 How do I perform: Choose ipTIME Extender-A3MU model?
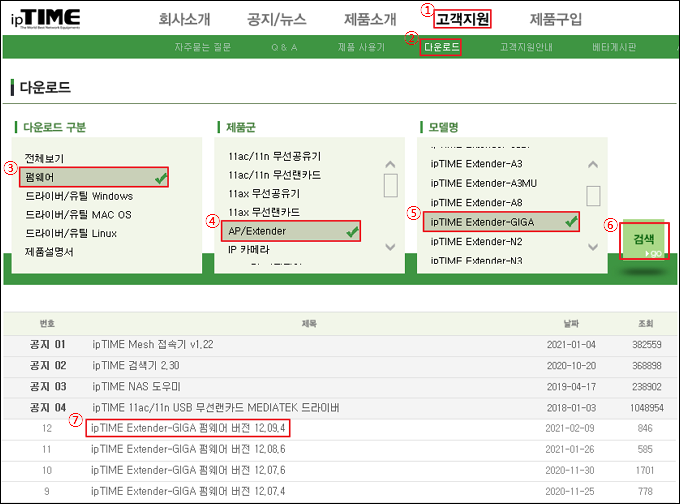[x=484, y=183]
